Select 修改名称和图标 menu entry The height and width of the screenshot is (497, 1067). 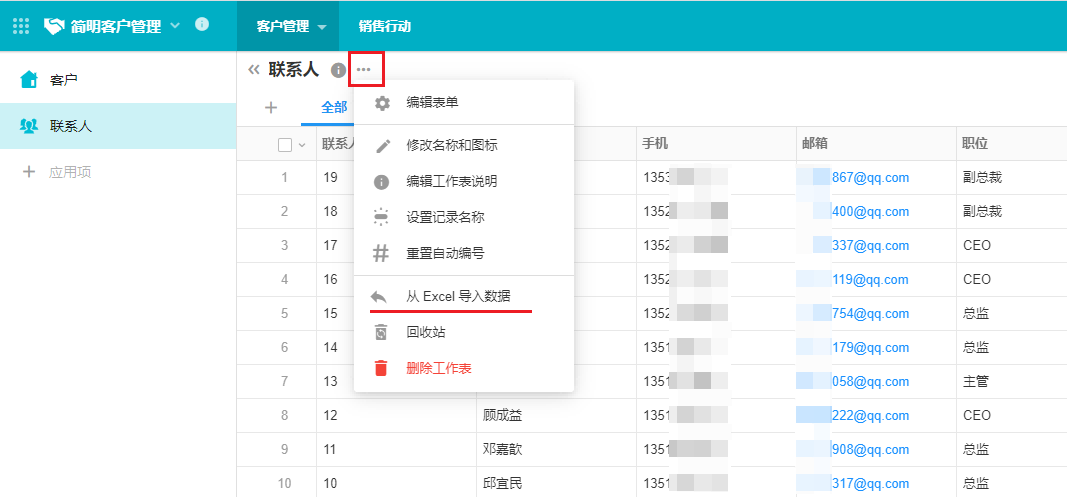coord(451,145)
